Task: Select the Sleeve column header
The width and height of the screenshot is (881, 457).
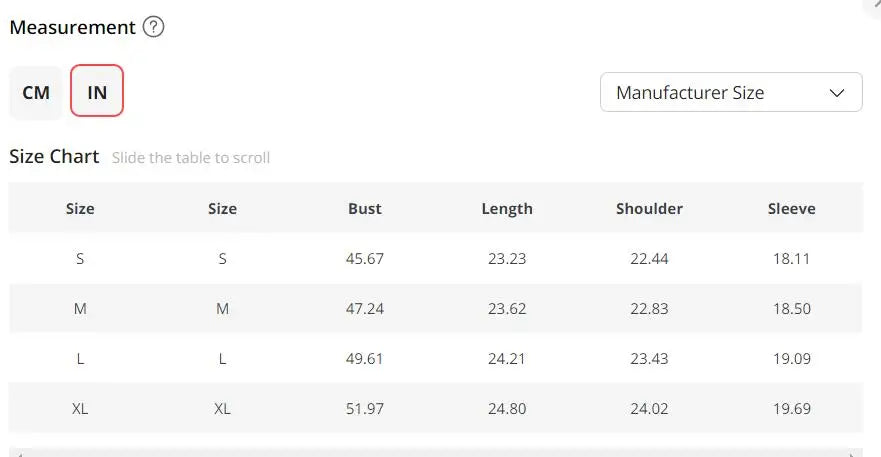Action: 791,209
